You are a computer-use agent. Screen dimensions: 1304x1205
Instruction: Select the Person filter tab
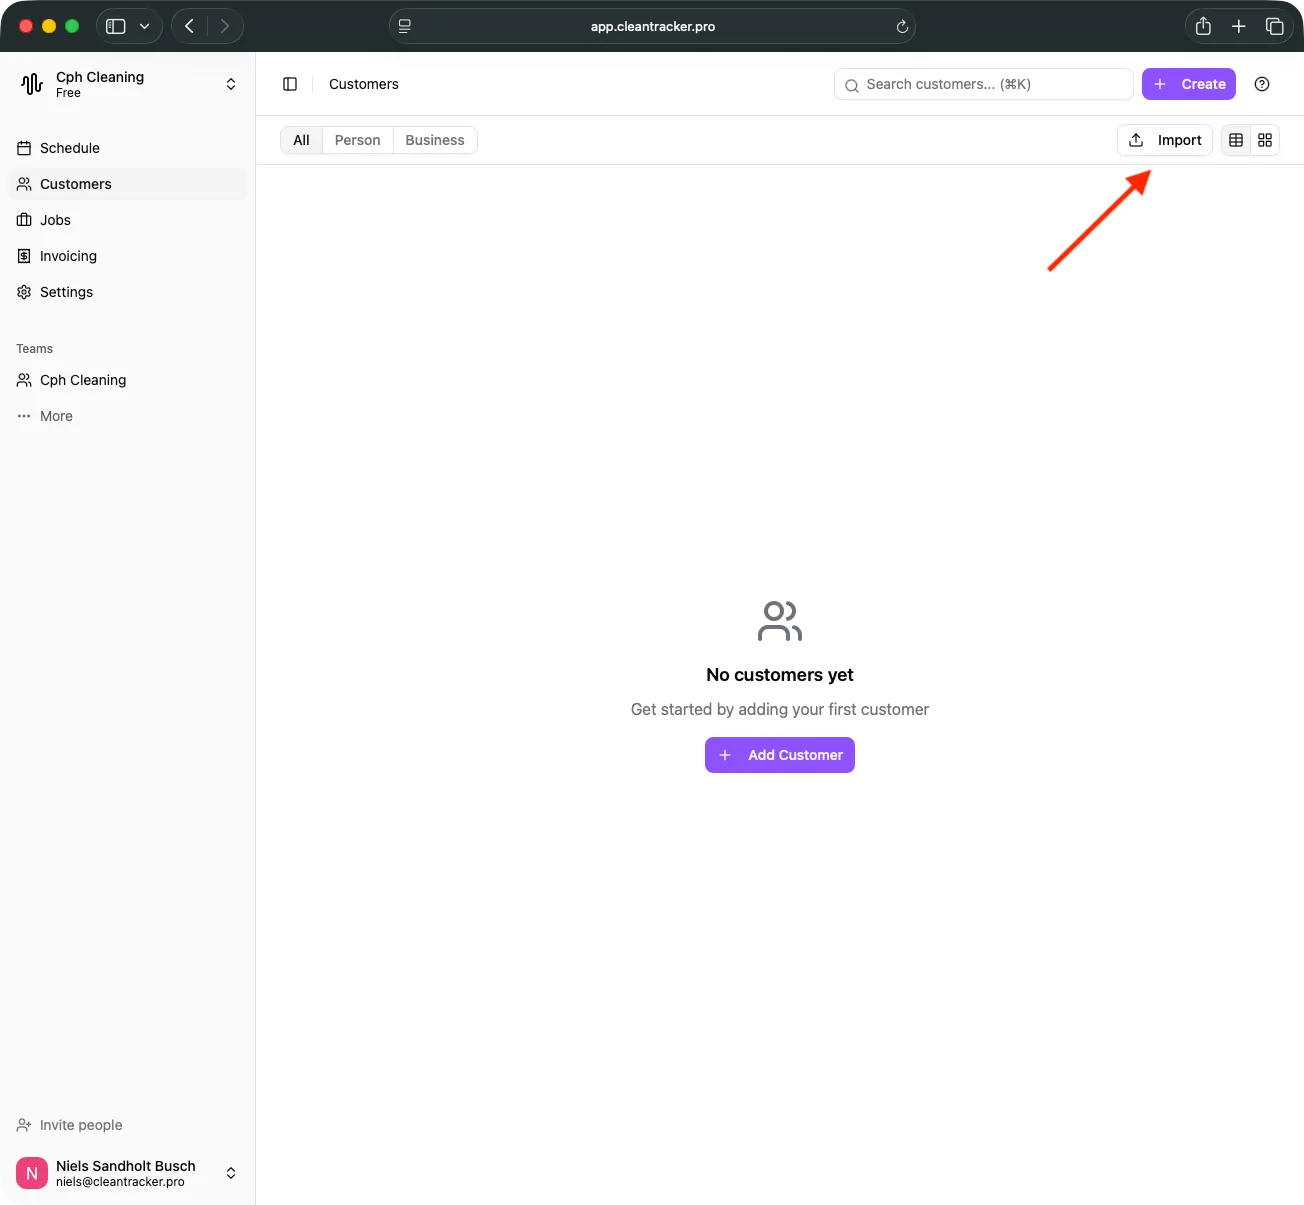click(357, 140)
